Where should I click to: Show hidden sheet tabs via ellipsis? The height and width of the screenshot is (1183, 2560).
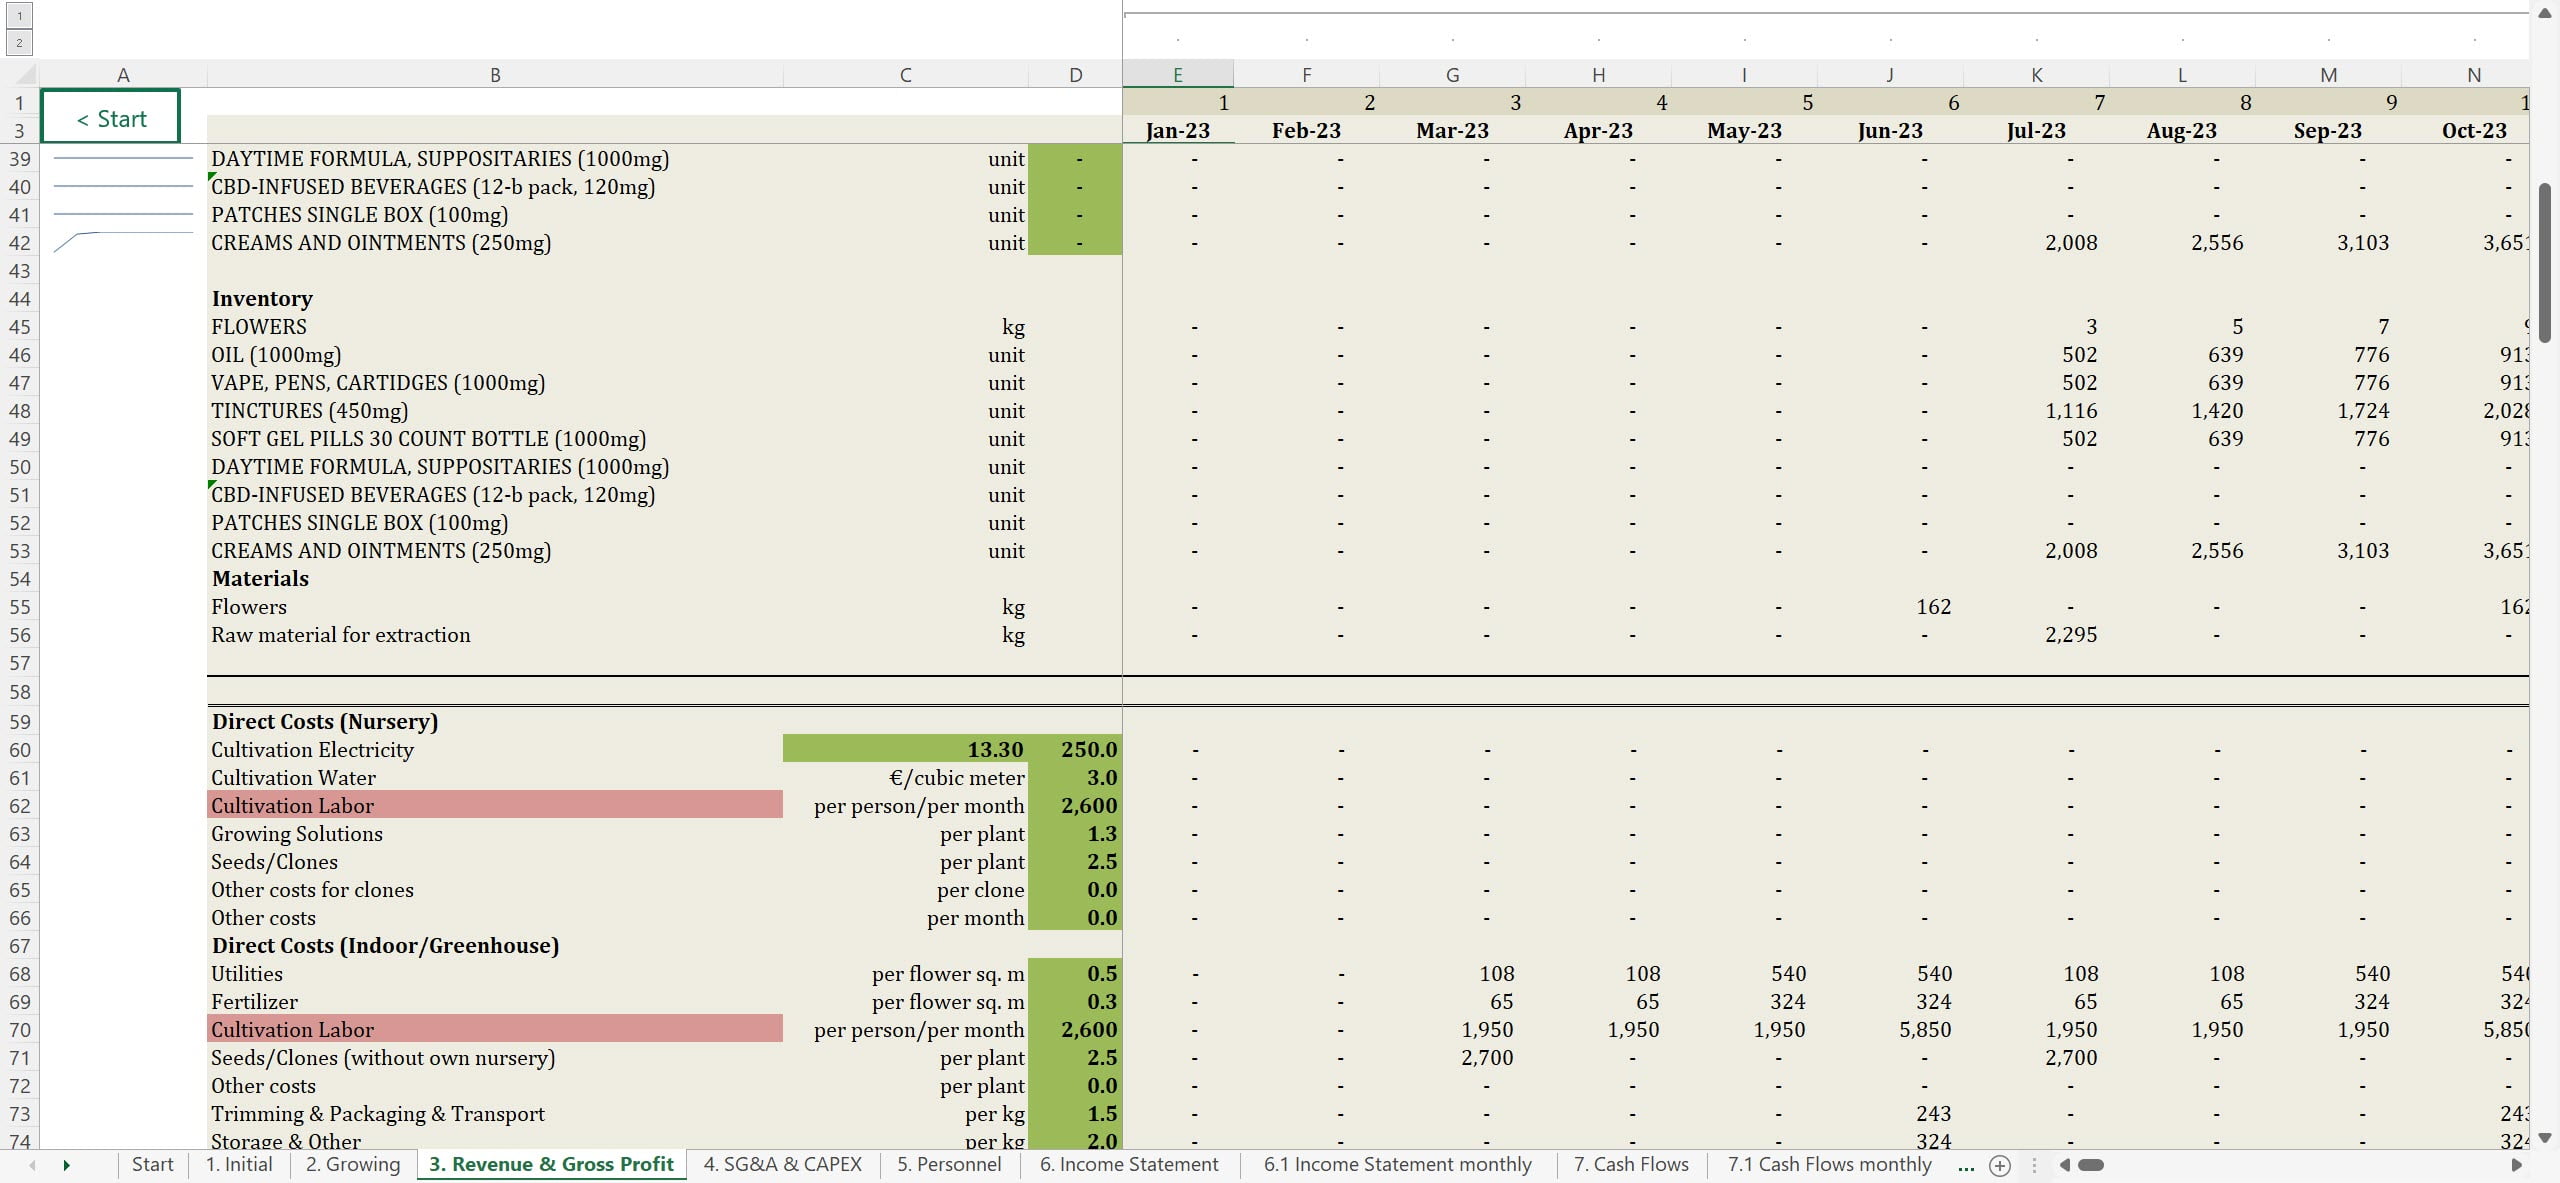pyautogui.click(x=1965, y=1165)
